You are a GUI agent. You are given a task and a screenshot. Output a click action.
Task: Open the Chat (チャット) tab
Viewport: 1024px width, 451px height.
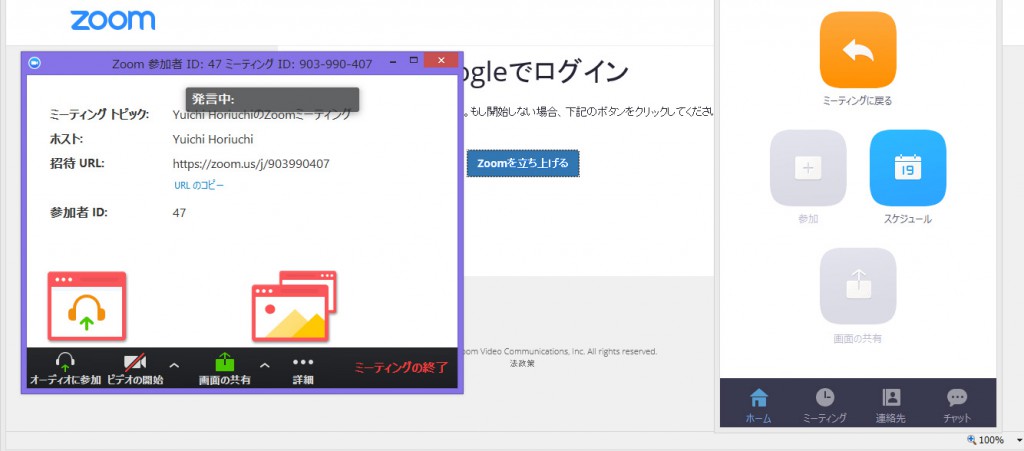coord(957,405)
